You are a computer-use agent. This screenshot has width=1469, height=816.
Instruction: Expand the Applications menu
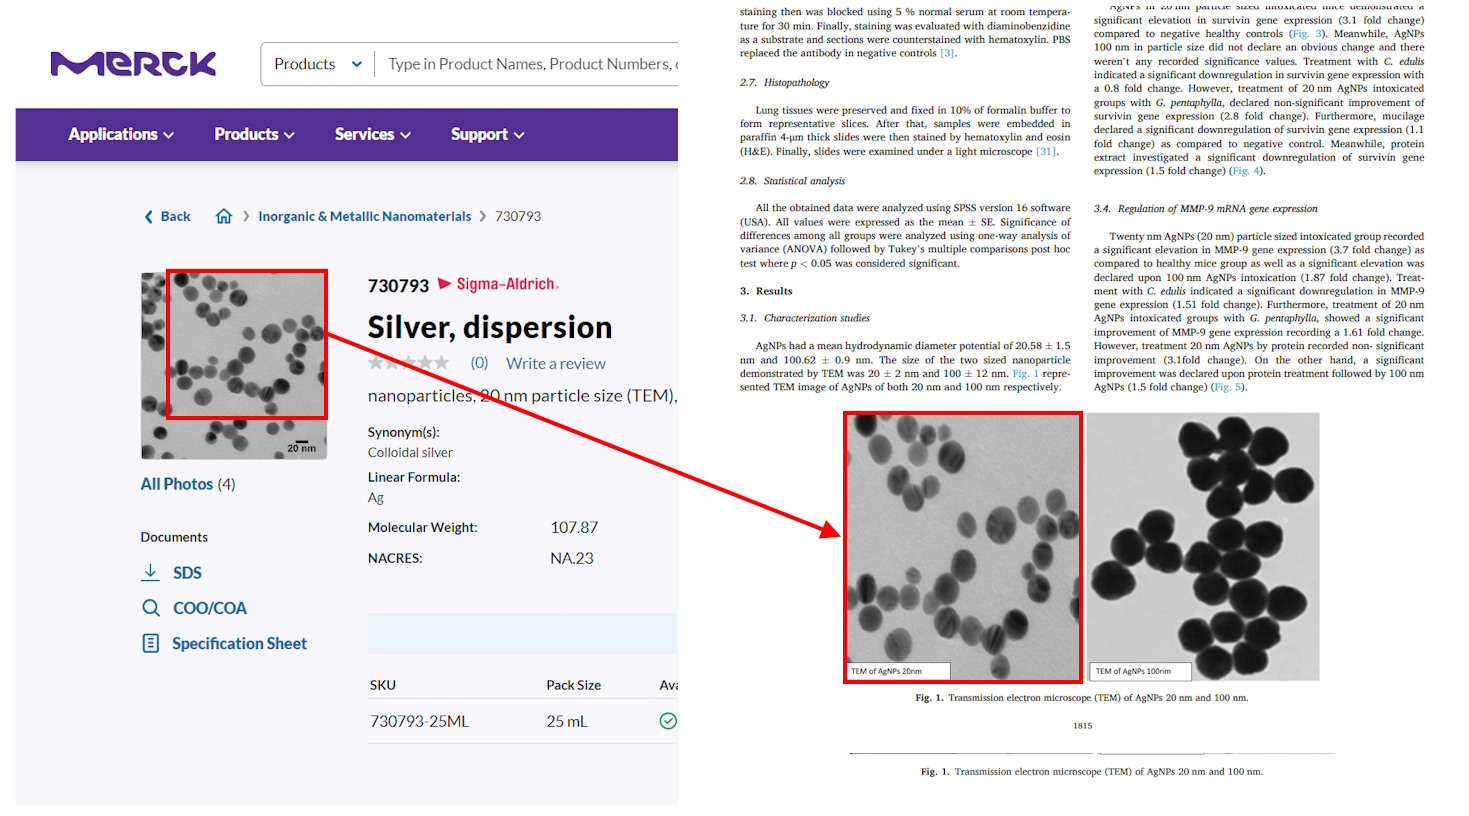click(x=120, y=134)
